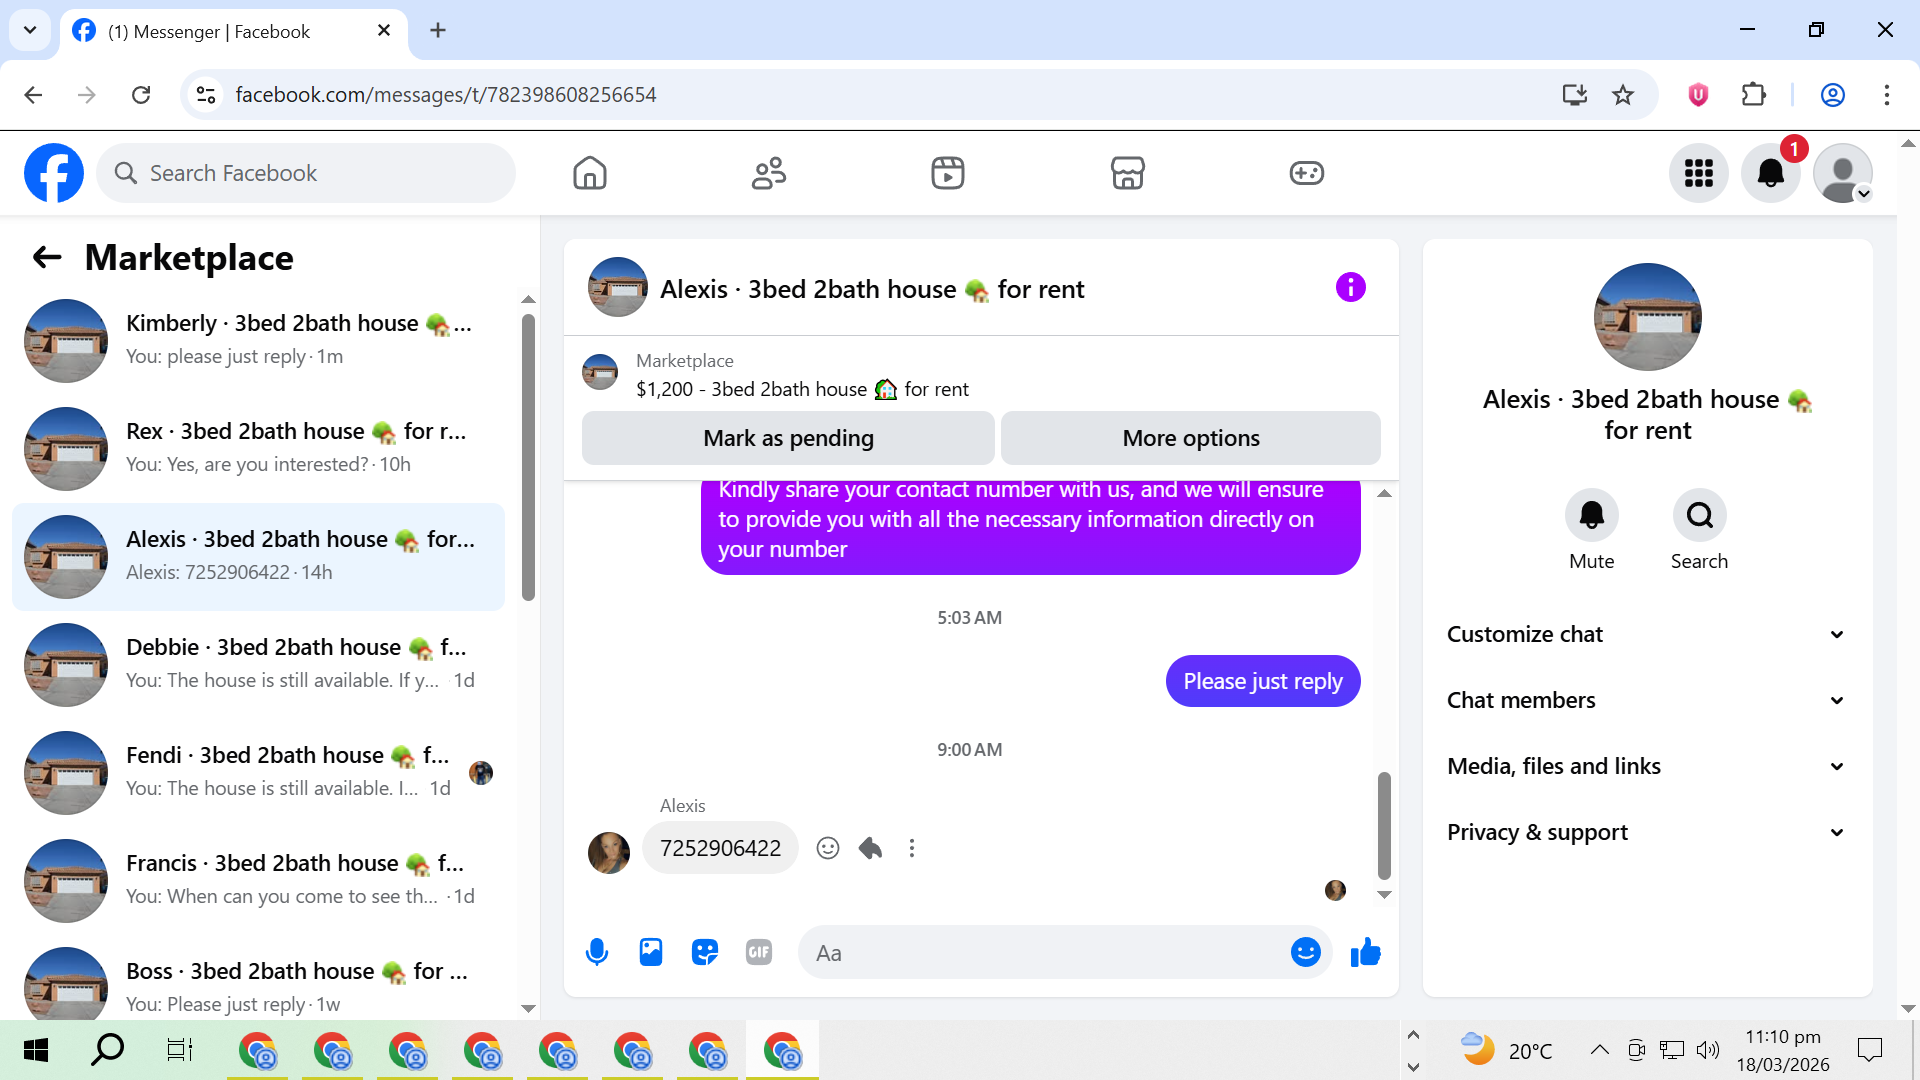This screenshot has width=1920, height=1080.
Task: Click Mark as pending button
Action: 788,438
